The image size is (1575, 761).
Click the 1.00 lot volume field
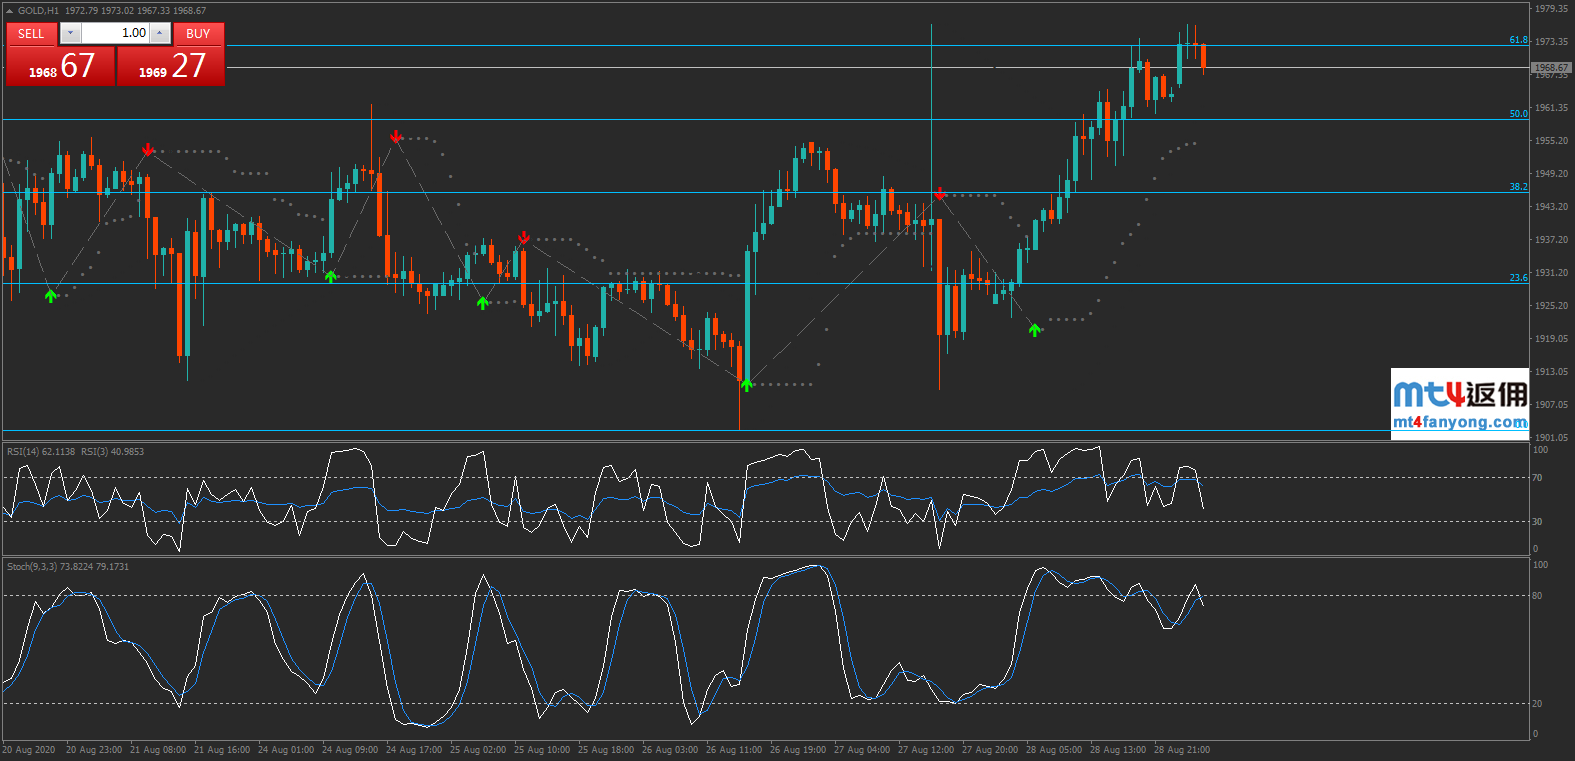(115, 34)
